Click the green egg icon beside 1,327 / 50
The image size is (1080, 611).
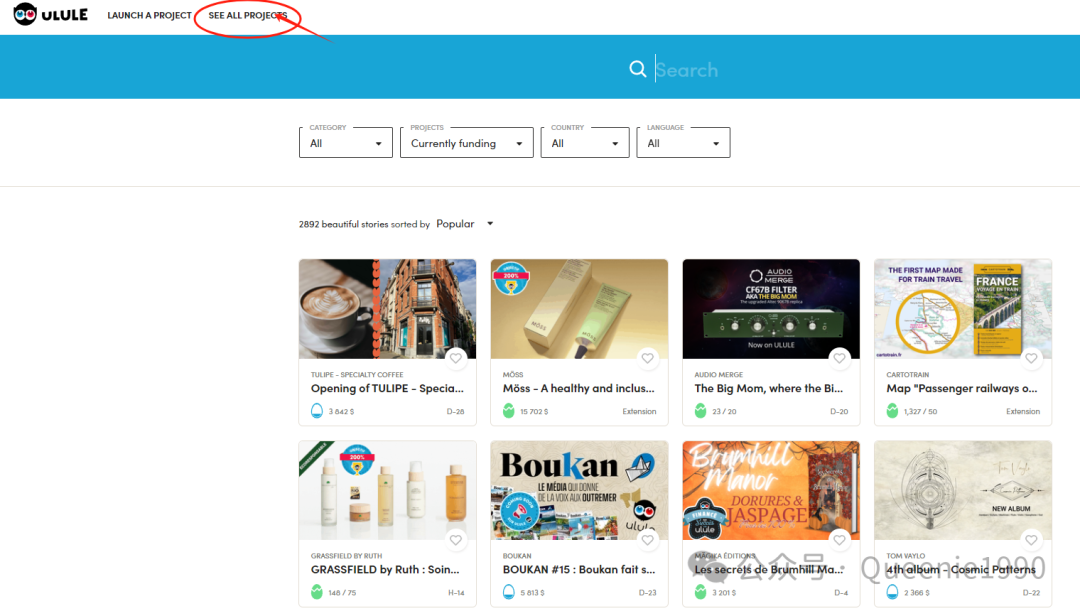[893, 411]
